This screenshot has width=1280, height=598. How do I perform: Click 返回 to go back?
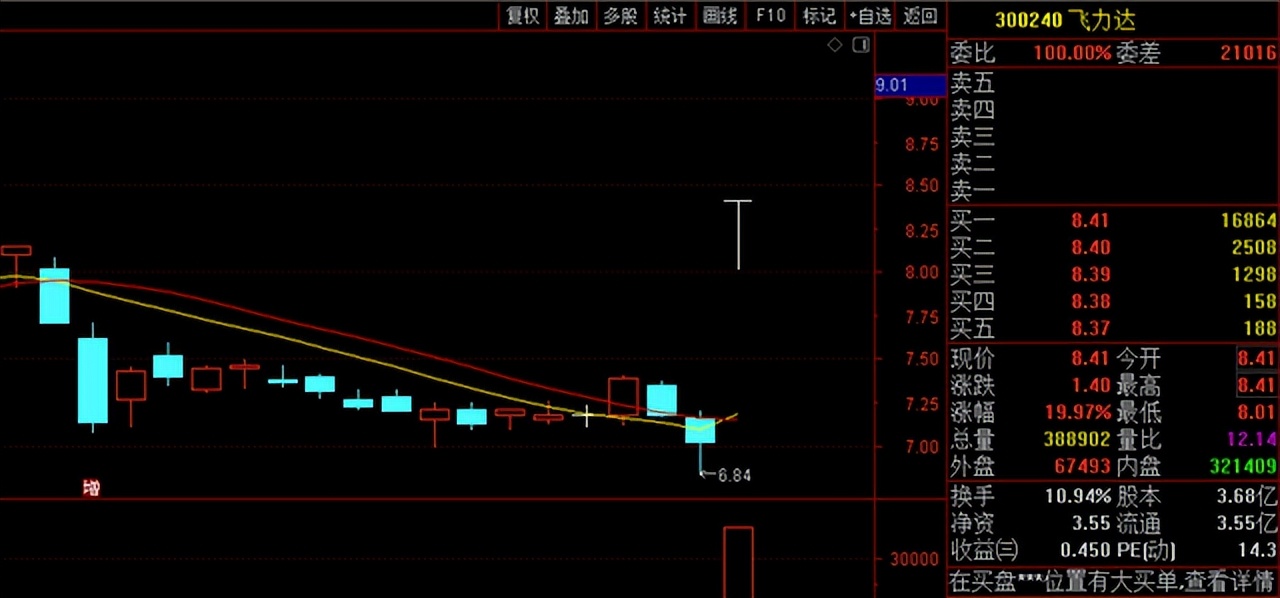click(920, 15)
